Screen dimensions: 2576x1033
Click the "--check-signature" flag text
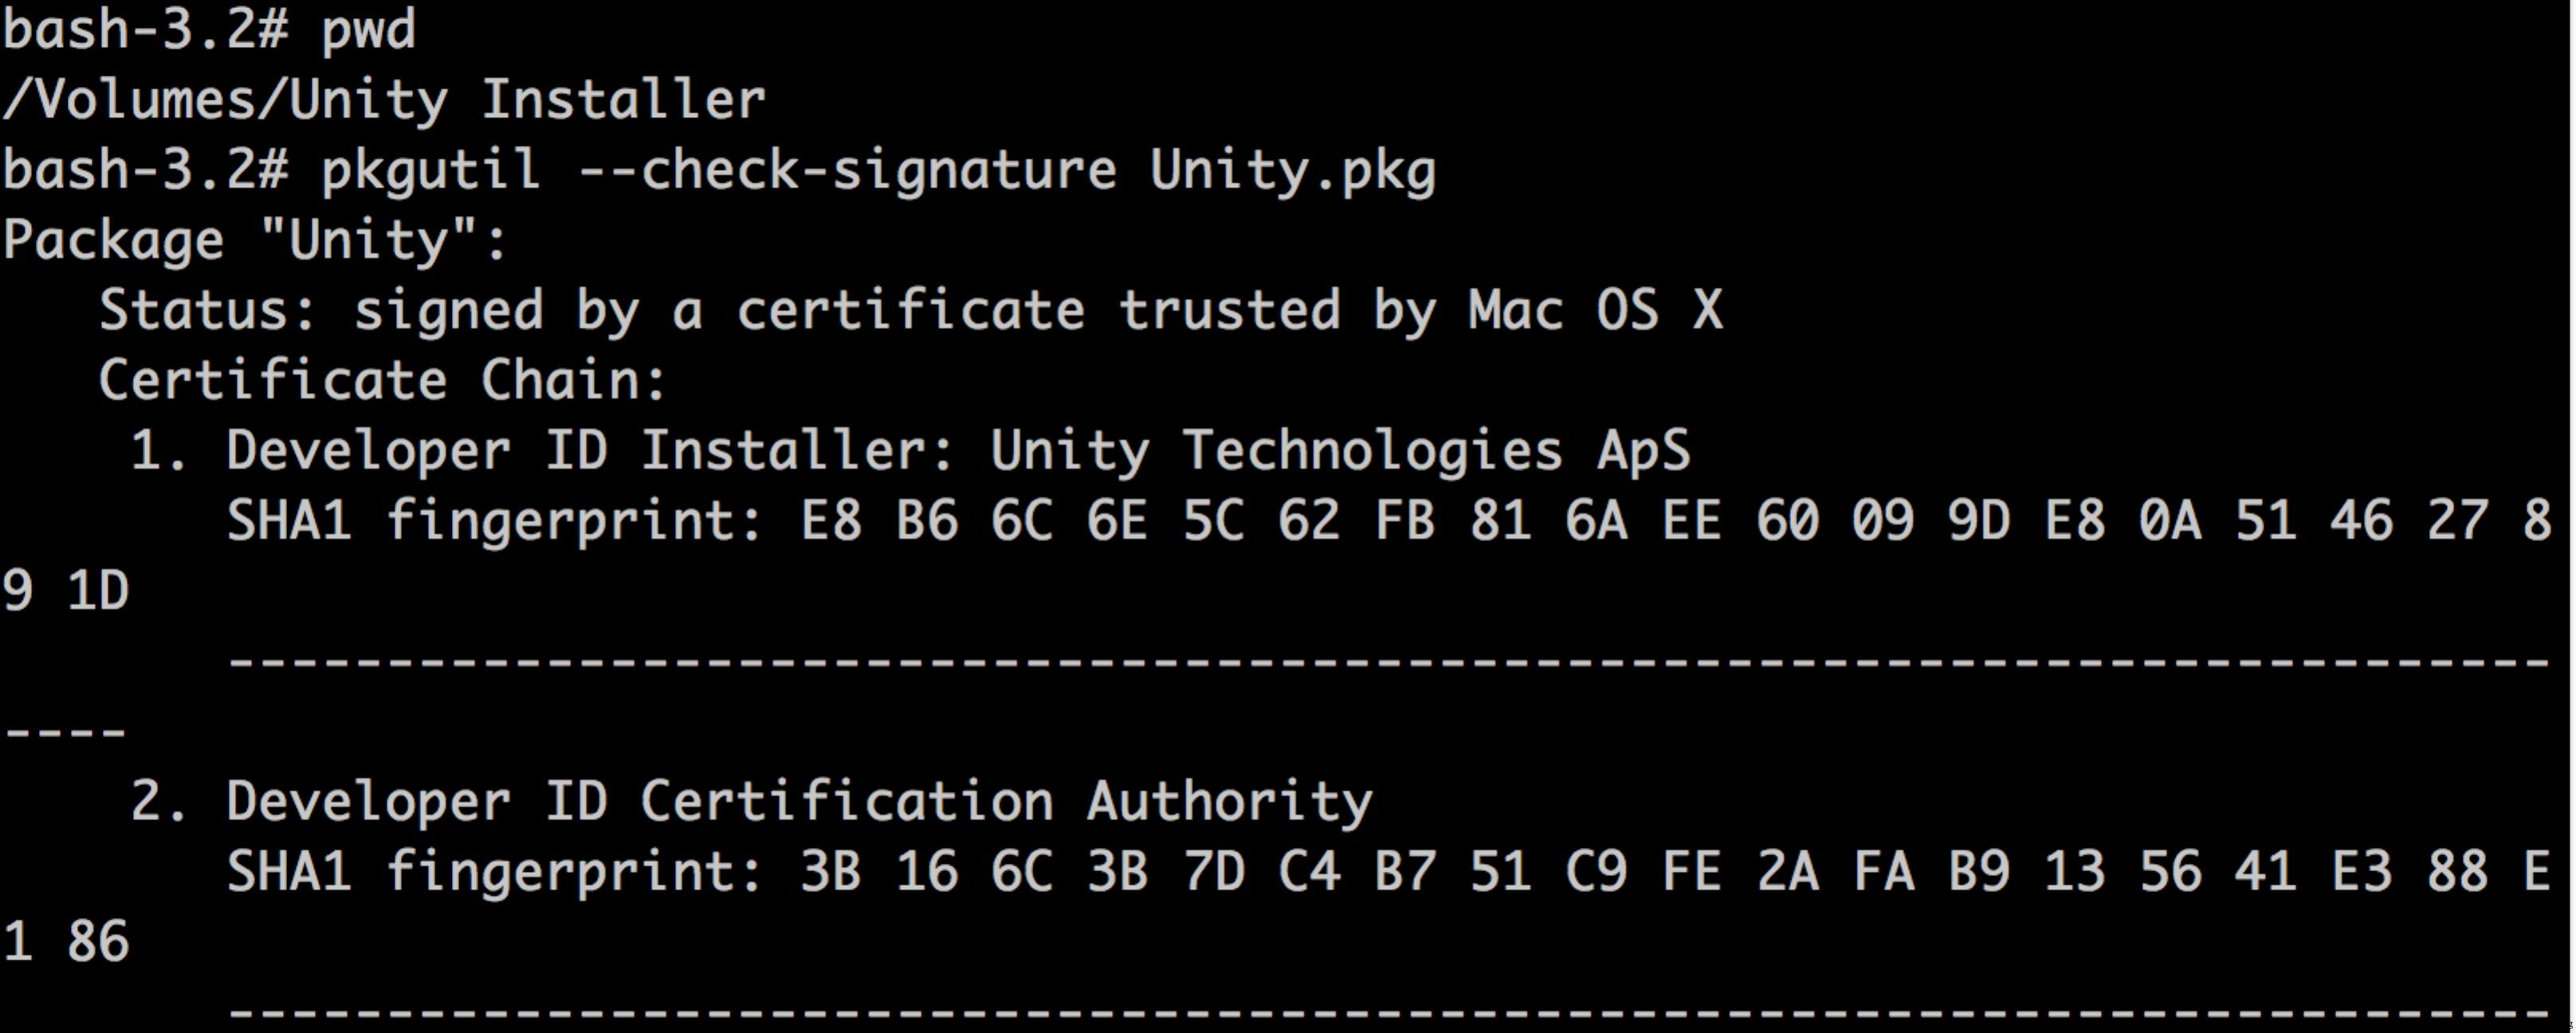point(847,170)
